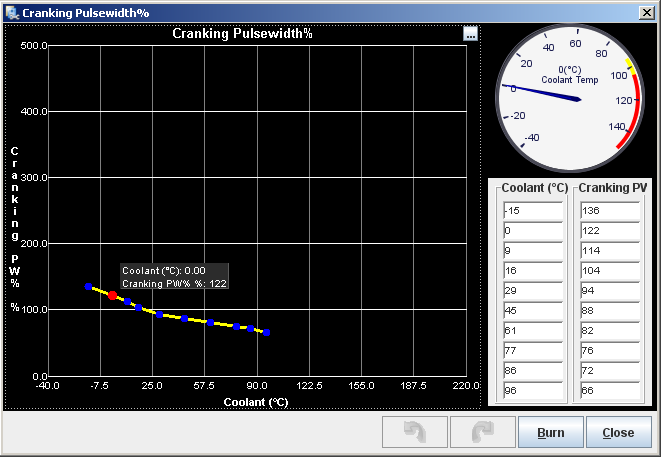The image size is (661, 457).
Task: Click the graph title Cranking Pulsewidth%
Action: [242, 34]
